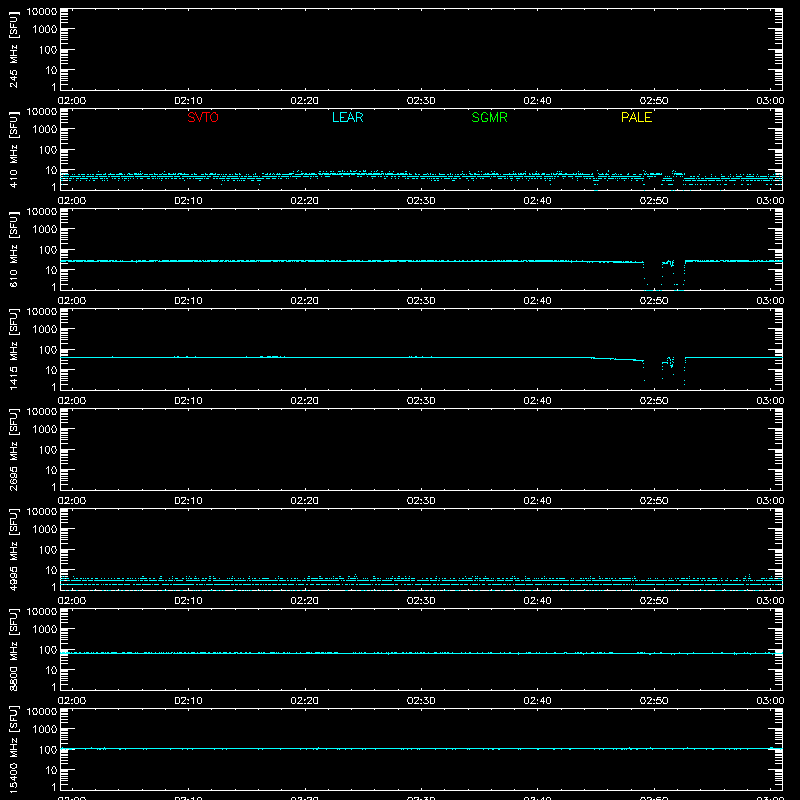This screenshot has width=800, height=800.
Task: Click the 1000 tick of 4995 MHz panel
Action: [45, 530]
